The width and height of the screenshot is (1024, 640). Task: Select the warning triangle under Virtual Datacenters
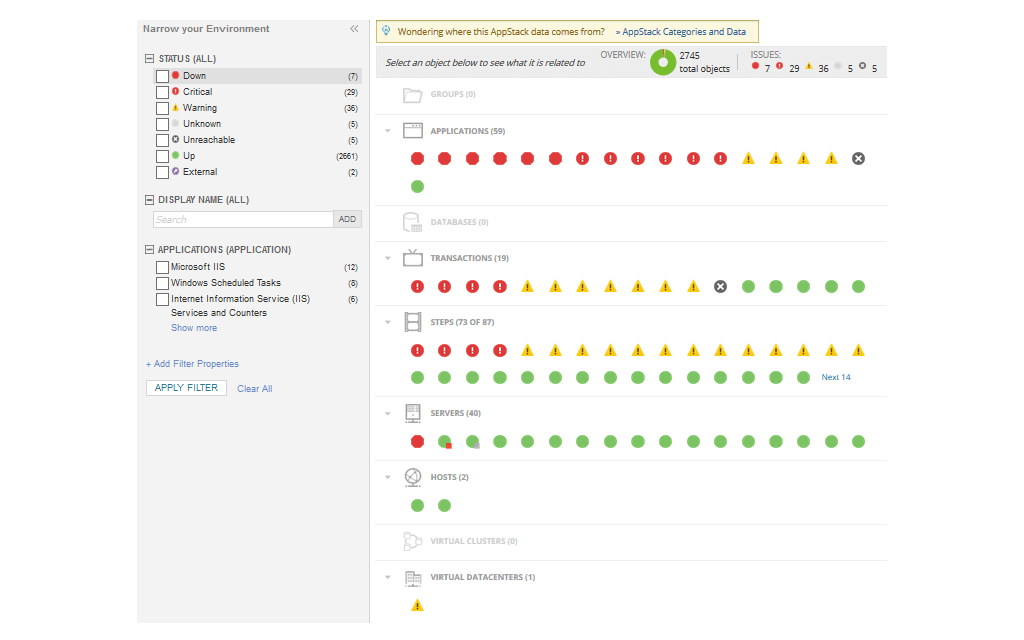417,604
